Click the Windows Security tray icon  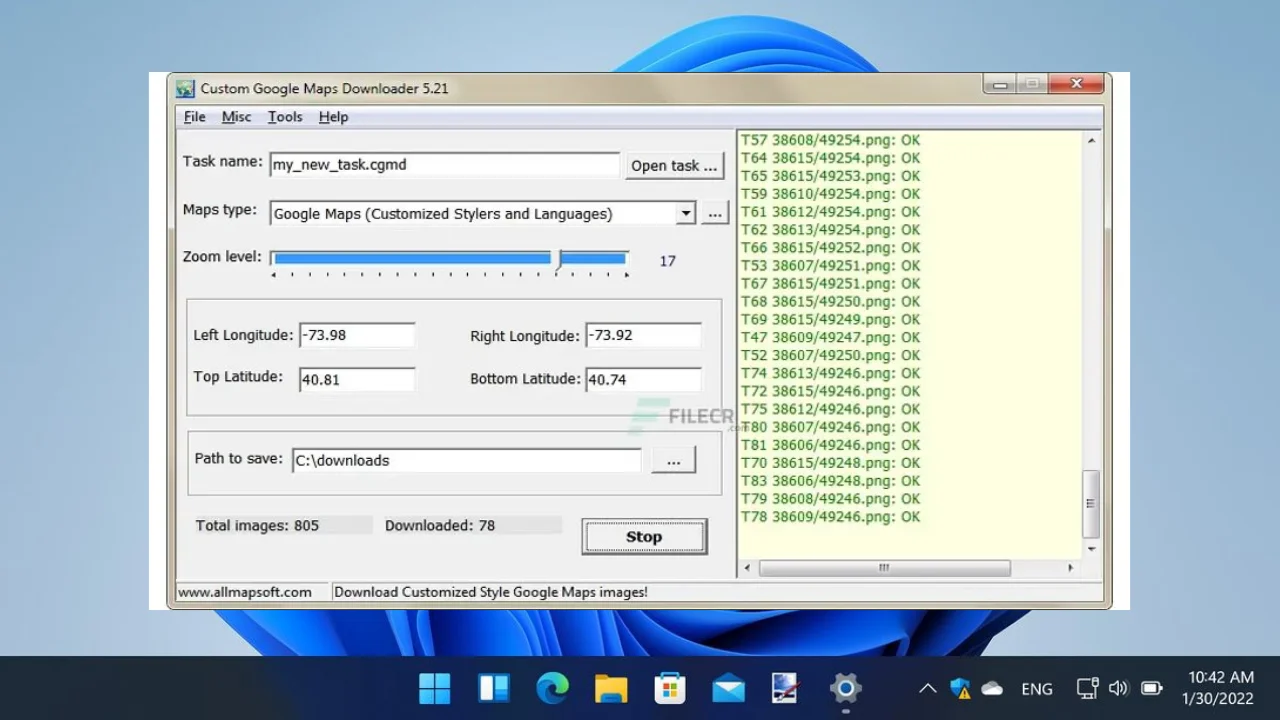(960, 688)
